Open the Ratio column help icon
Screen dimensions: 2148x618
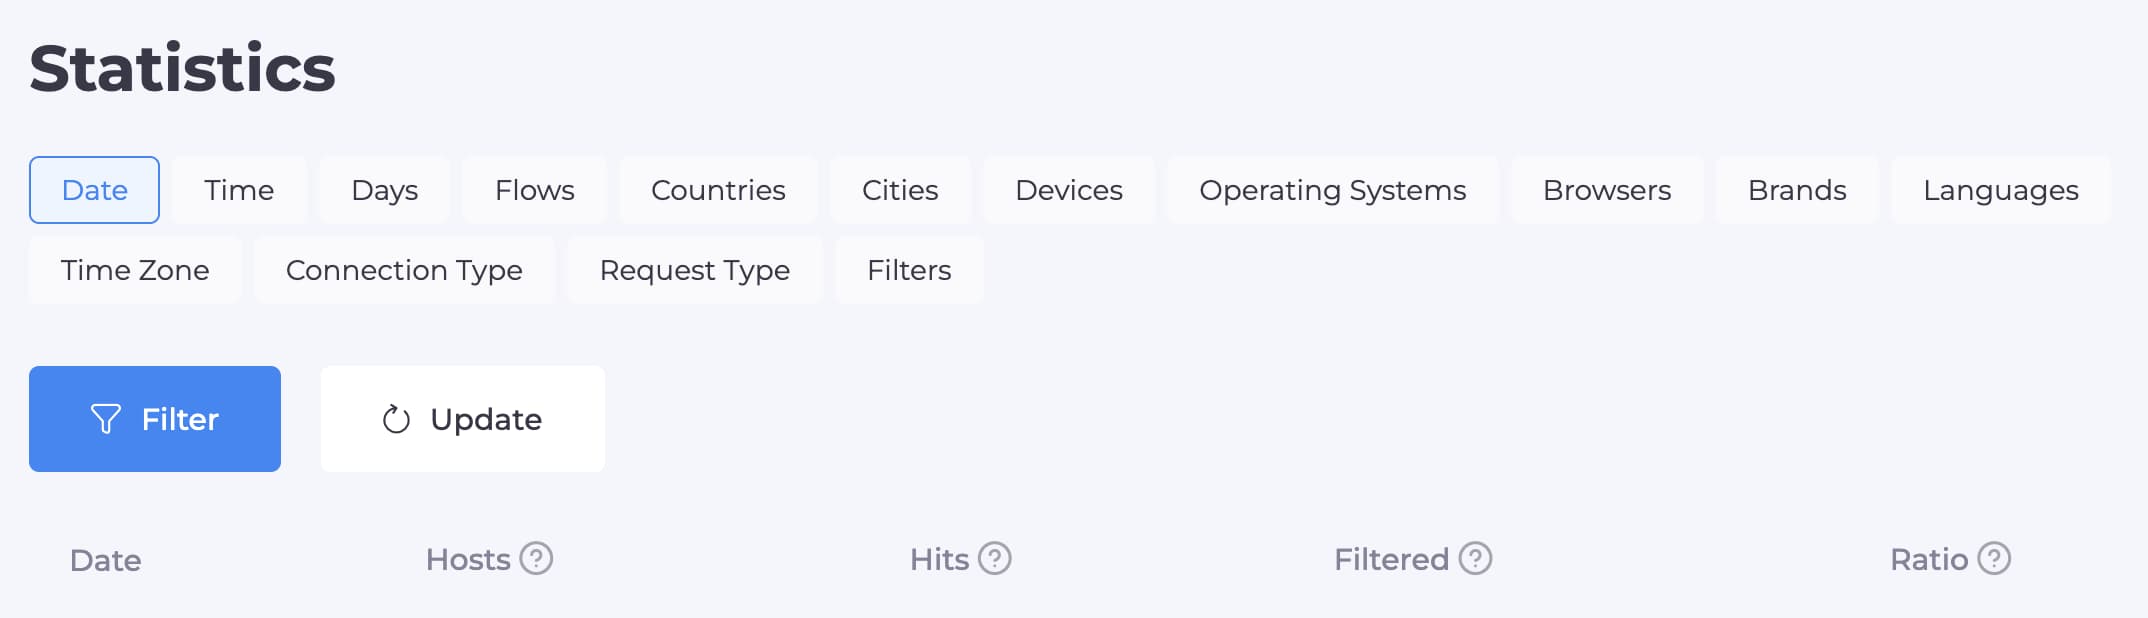[x=1994, y=558]
